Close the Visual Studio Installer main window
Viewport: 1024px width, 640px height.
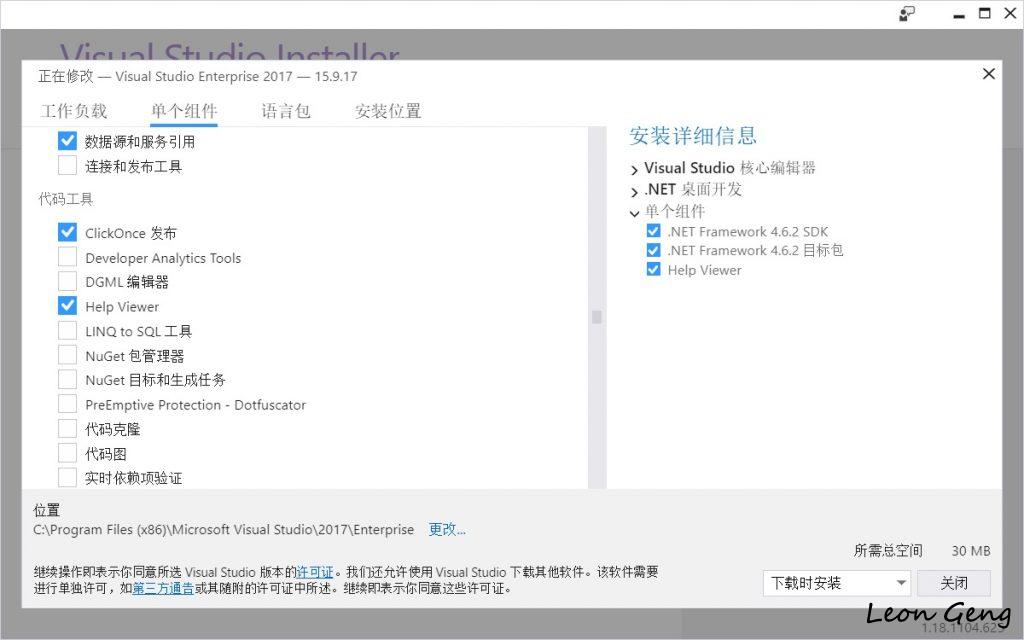pyautogui.click(x=1010, y=14)
